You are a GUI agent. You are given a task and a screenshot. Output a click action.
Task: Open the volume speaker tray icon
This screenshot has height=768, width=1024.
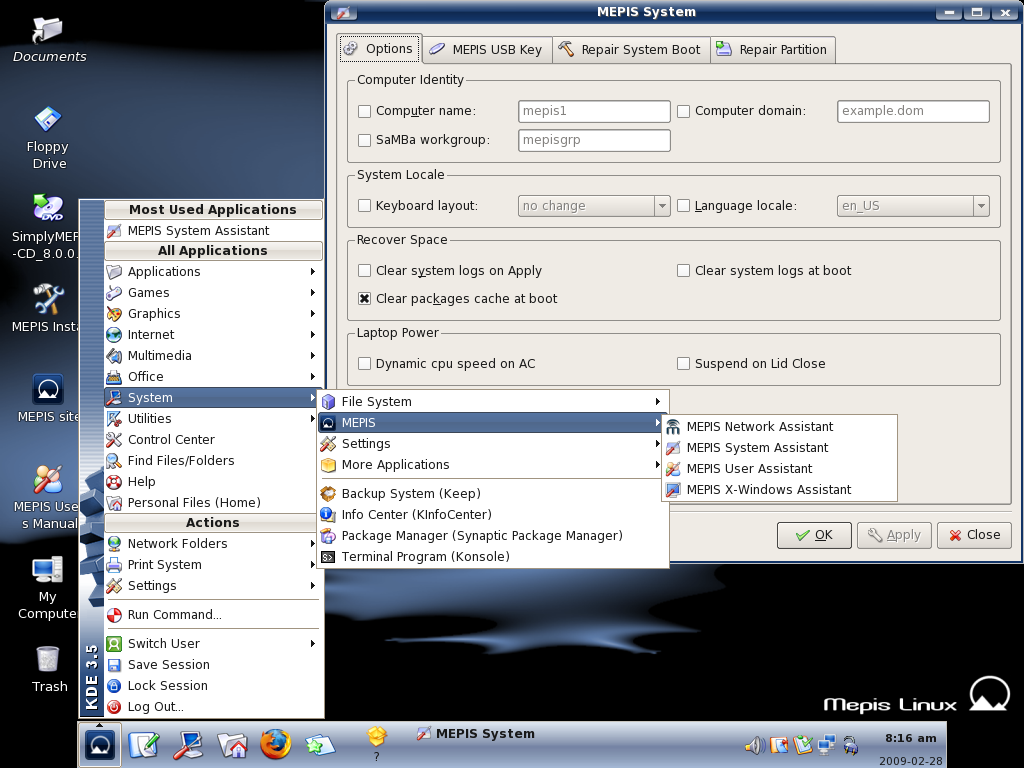755,745
